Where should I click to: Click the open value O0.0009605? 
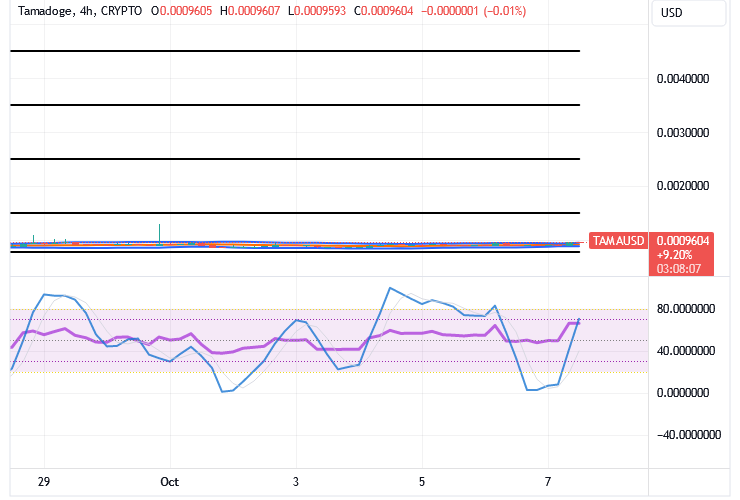(x=181, y=11)
